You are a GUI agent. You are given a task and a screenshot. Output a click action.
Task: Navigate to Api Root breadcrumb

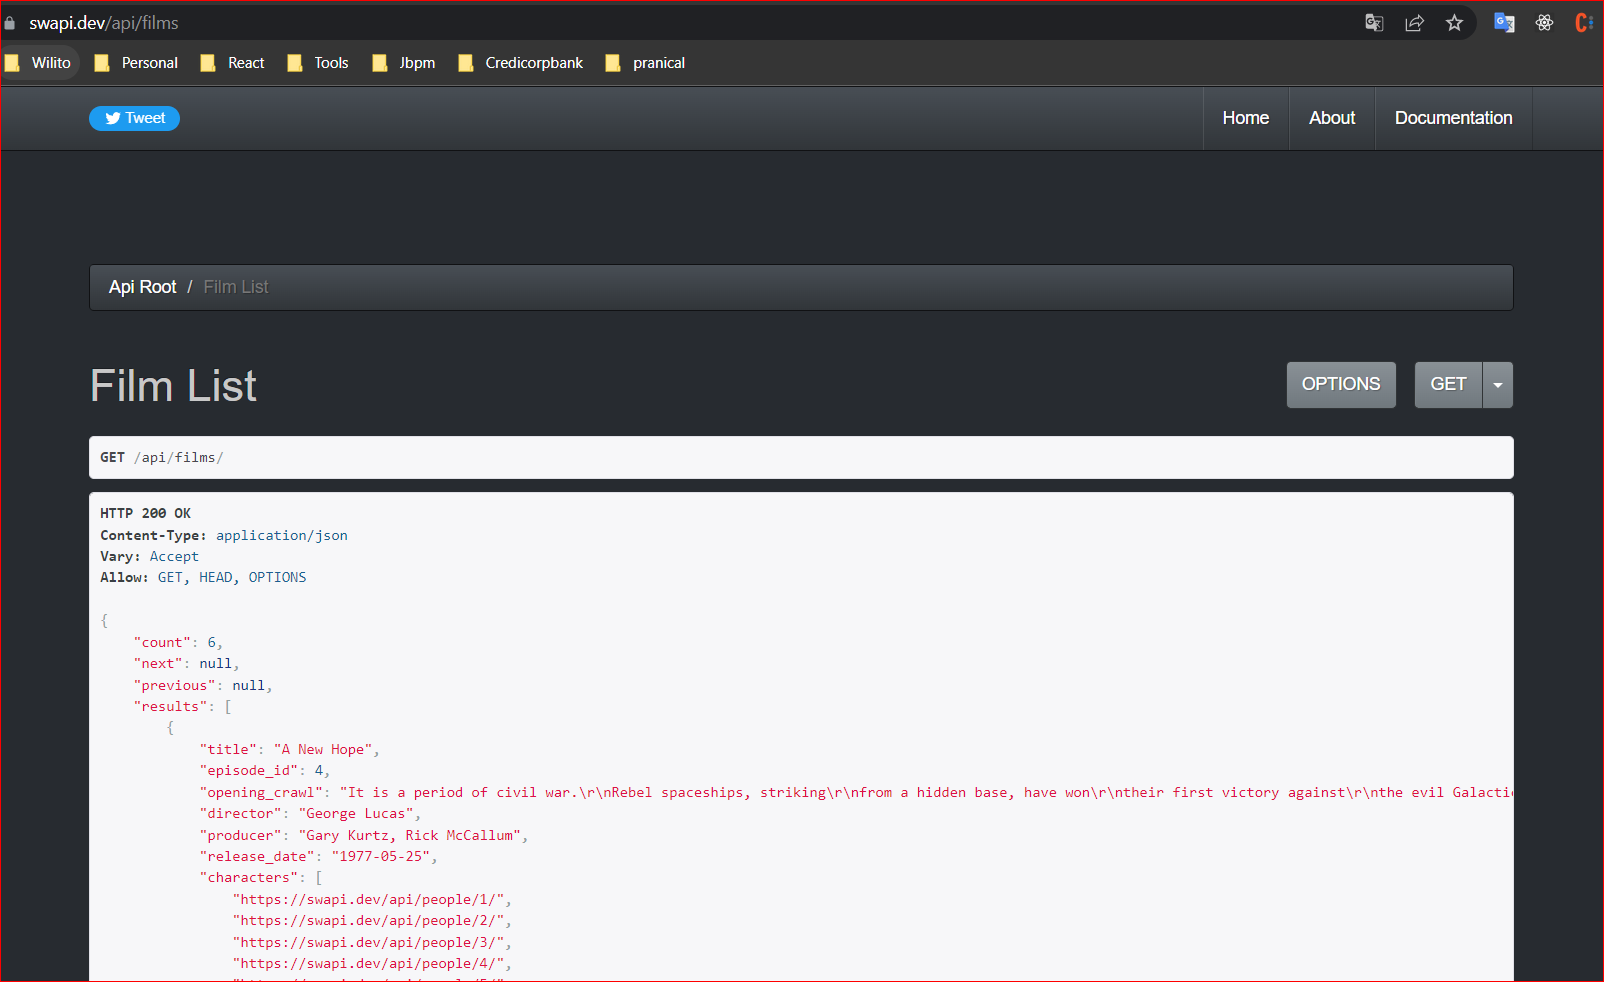142,287
